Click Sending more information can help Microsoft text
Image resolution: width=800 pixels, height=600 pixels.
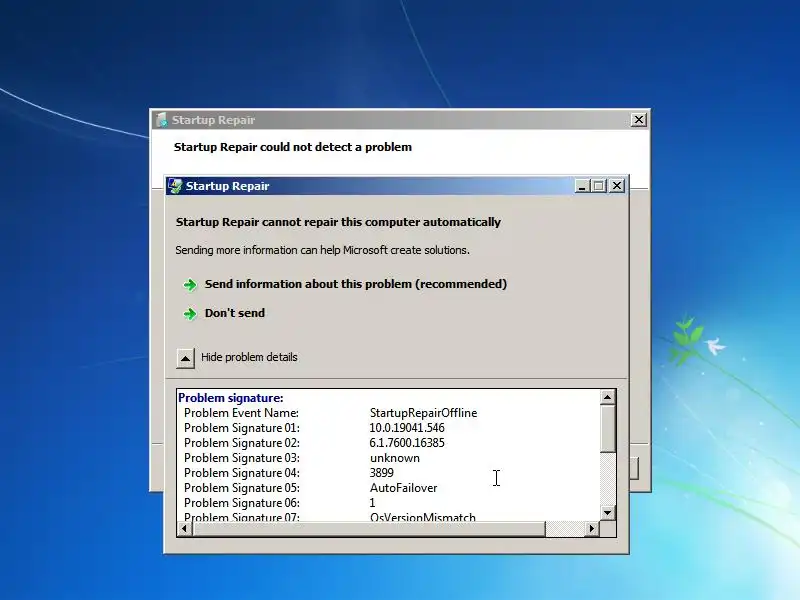322,250
